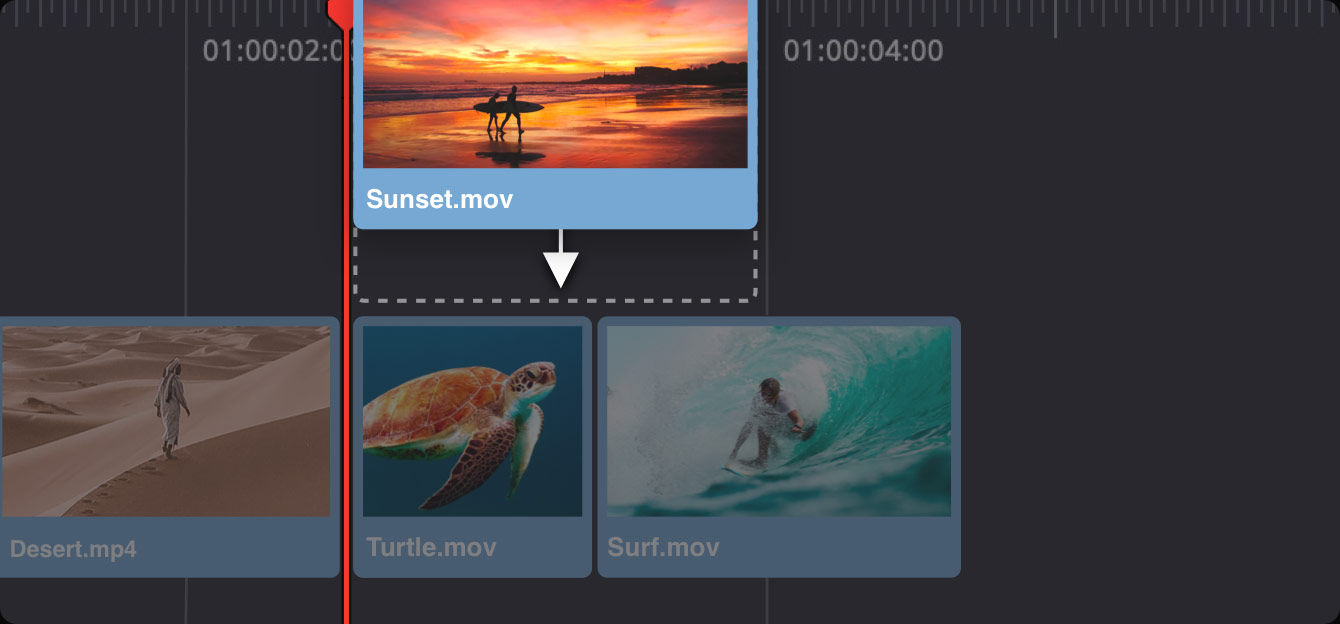Click the 01:00:04:00 timecode label
The width and height of the screenshot is (1340, 624).
coord(862,50)
